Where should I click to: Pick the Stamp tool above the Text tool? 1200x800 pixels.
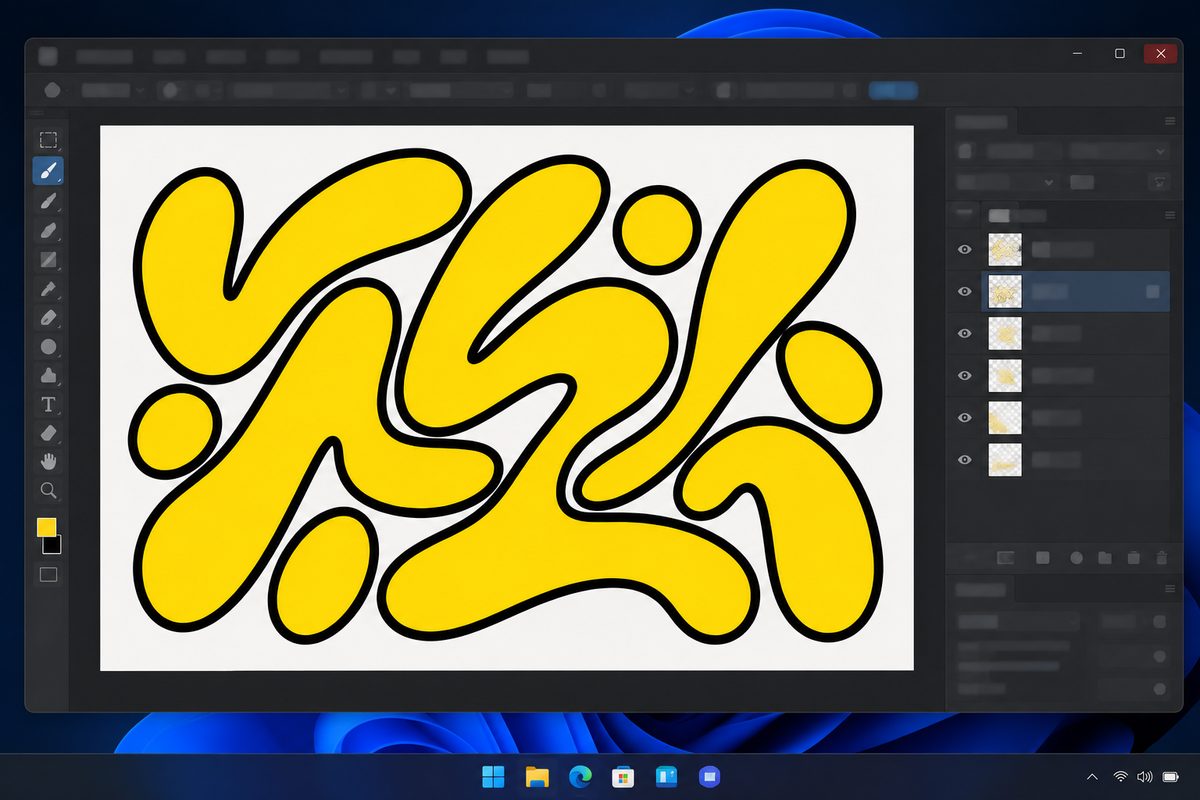[48, 376]
